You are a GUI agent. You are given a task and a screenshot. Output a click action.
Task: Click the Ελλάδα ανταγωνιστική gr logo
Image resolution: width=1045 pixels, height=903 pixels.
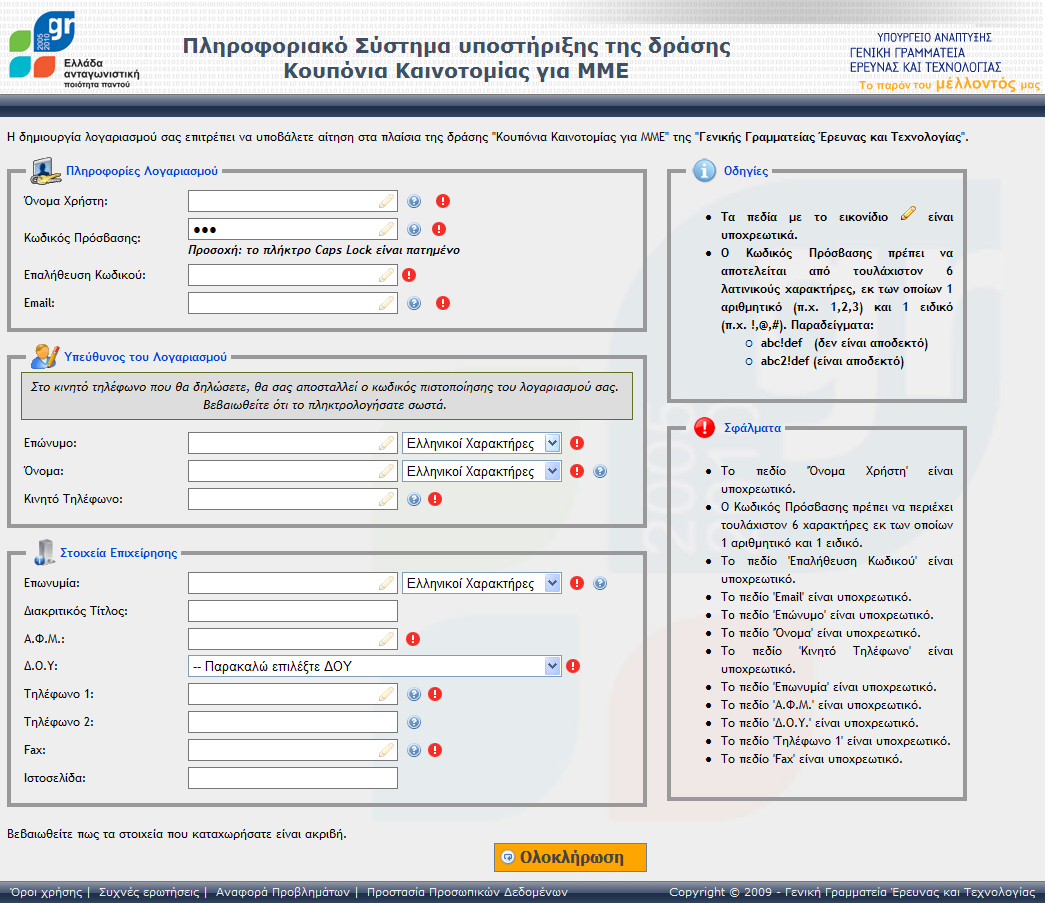(x=74, y=50)
